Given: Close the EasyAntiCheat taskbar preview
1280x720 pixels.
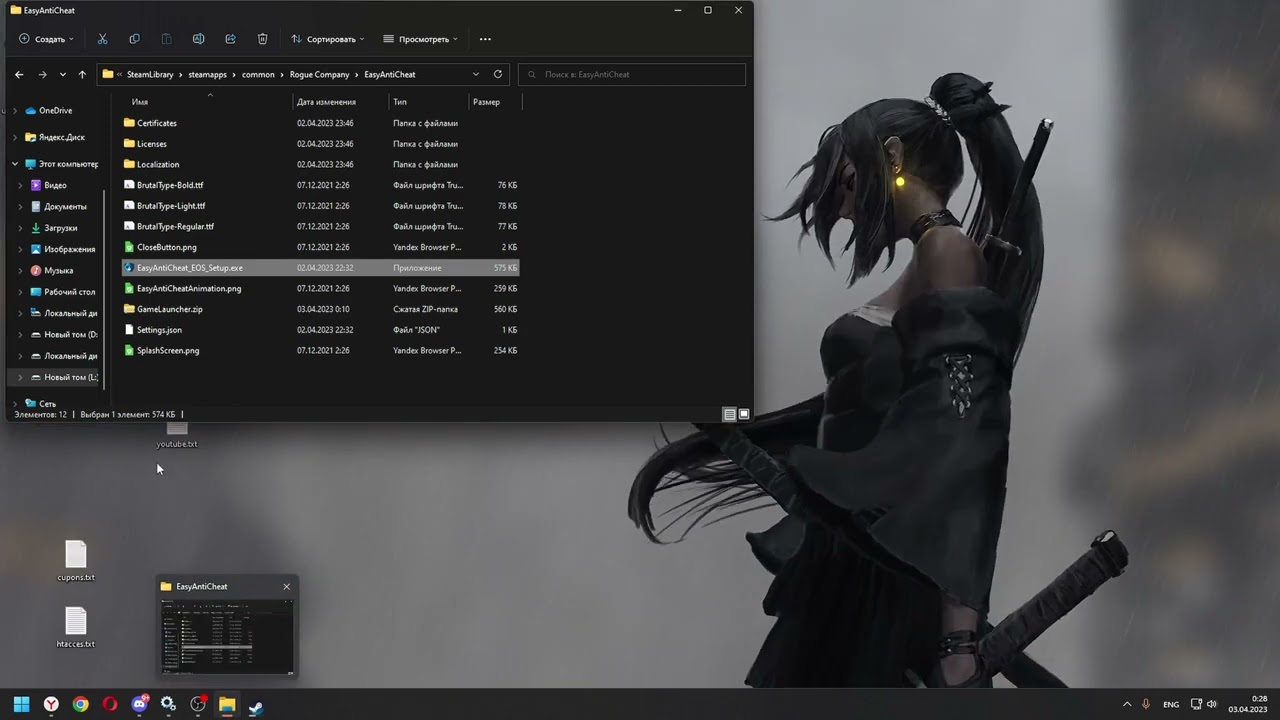Looking at the screenshot, I should (x=286, y=587).
